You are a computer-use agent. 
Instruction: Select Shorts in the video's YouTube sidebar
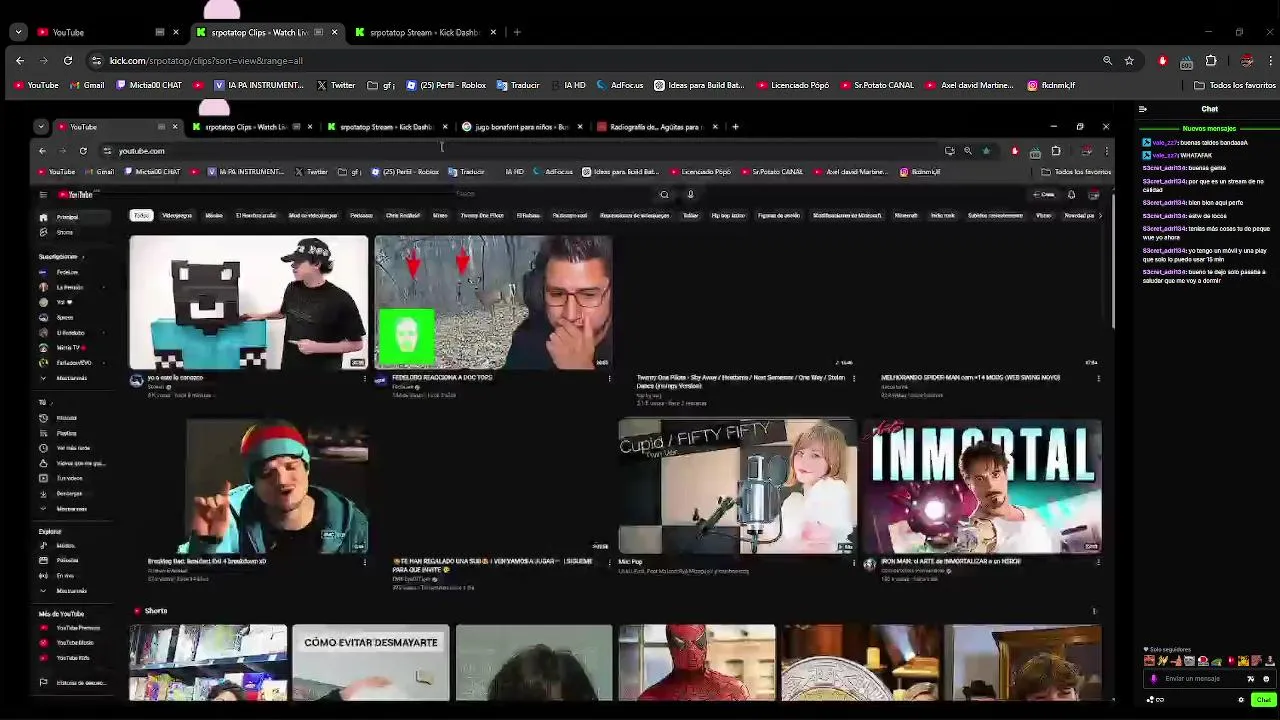65,232
